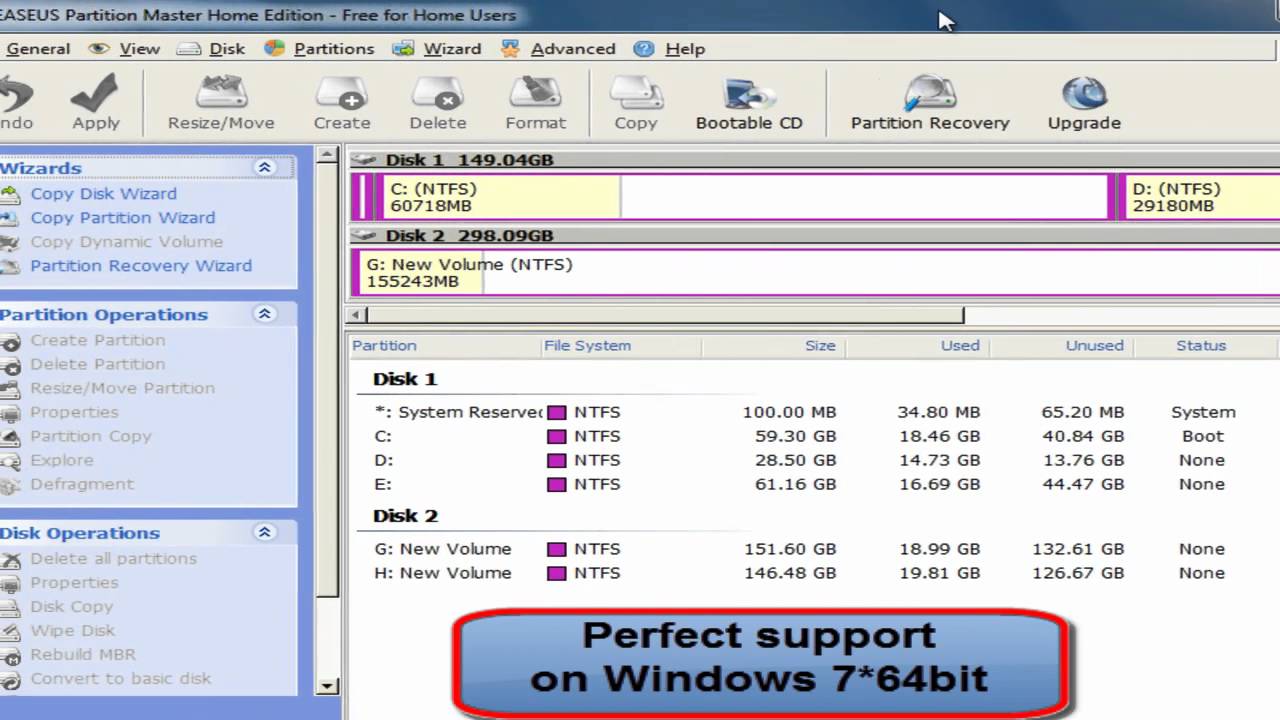The width and height of the screenshot is (1280, 720).
Task: Select the D: (NTFS) block in disk map
Action: pos(1200,197)
